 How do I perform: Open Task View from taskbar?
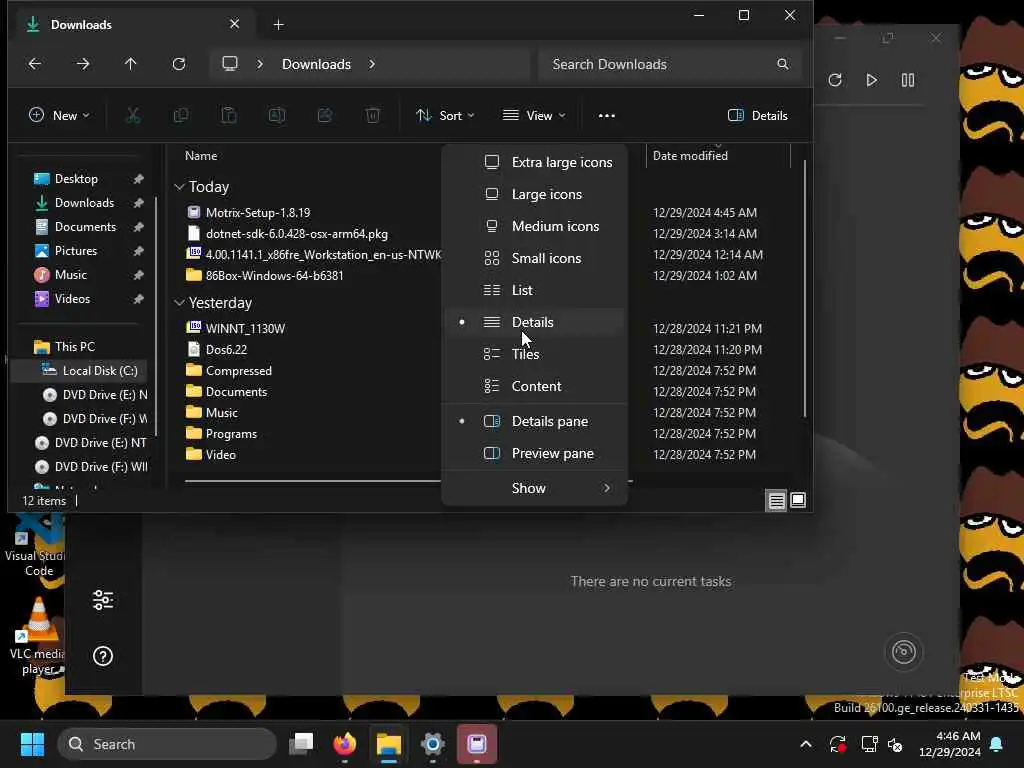coord(301,744)
